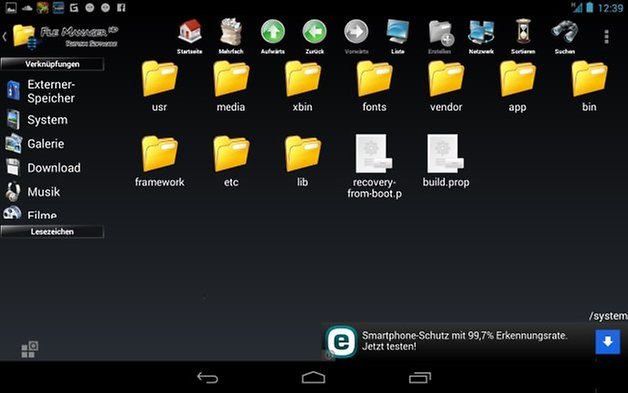
Task: Tap the Android back navigation button
Action: [x=207, y=378]
